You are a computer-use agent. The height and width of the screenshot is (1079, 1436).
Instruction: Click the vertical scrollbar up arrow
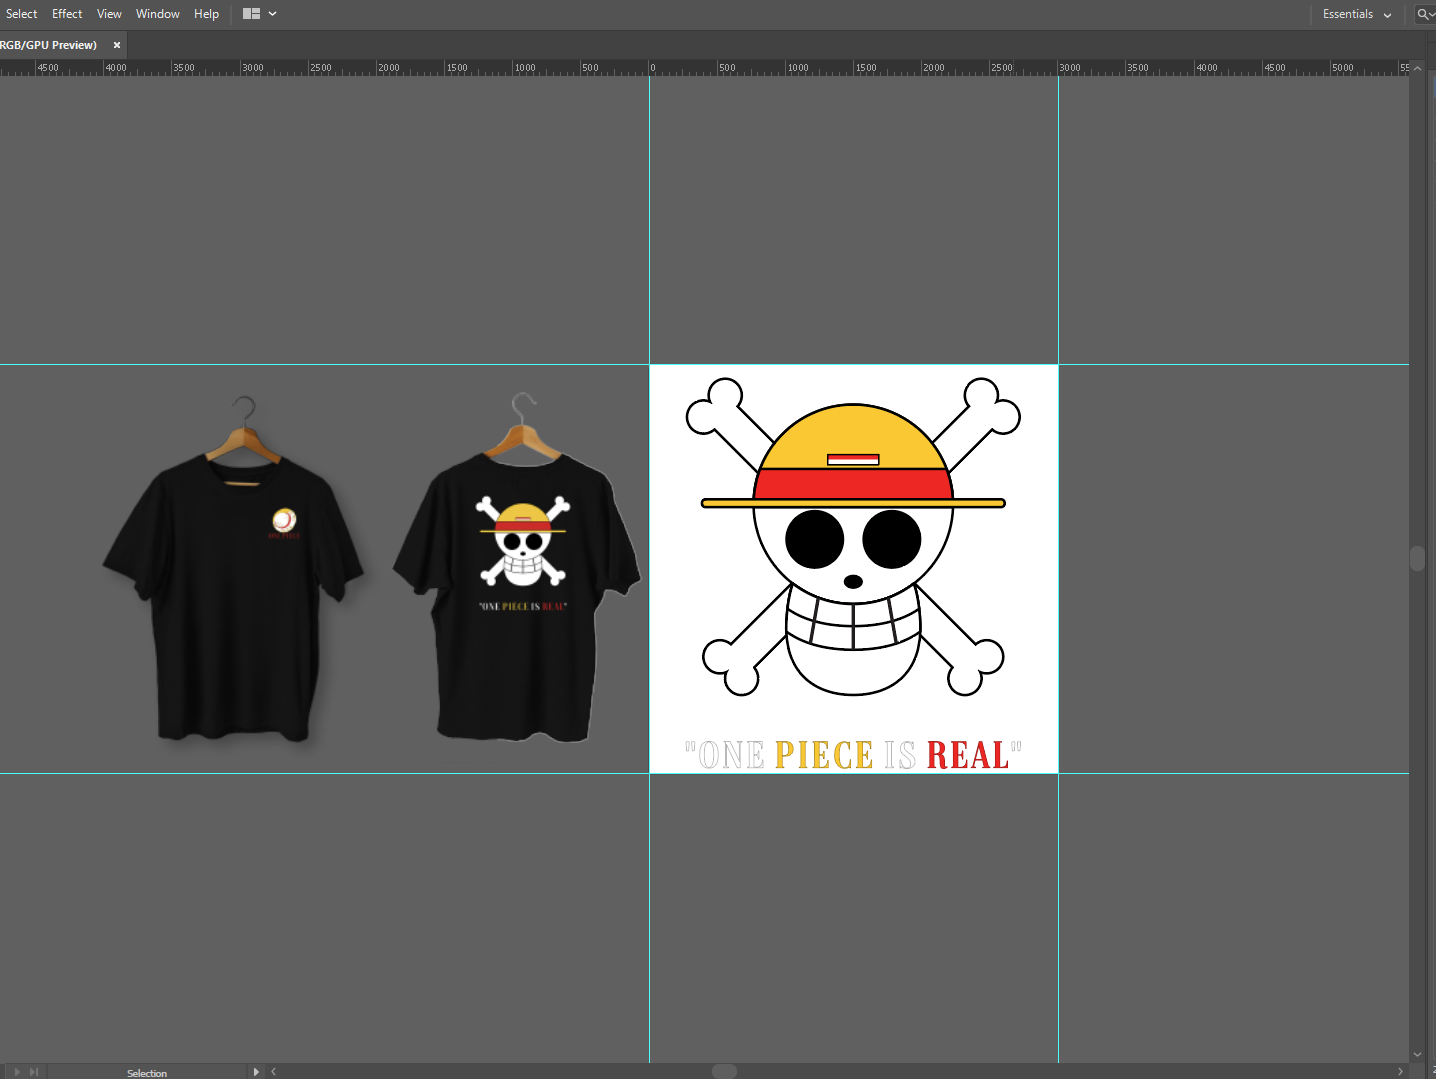click(1417, 69)
